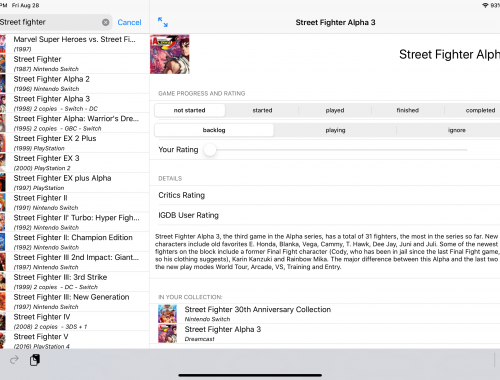Open Street Fighter III: New Generation result

(x=75, y=301)
